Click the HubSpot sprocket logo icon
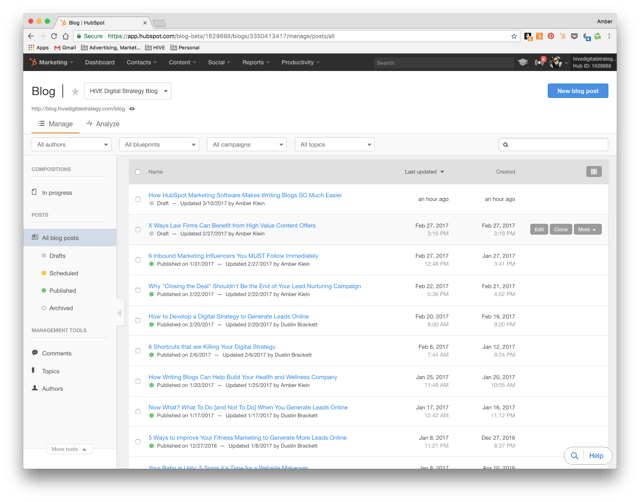The width and height of the screenshot is (640, 502). point(33,62)
